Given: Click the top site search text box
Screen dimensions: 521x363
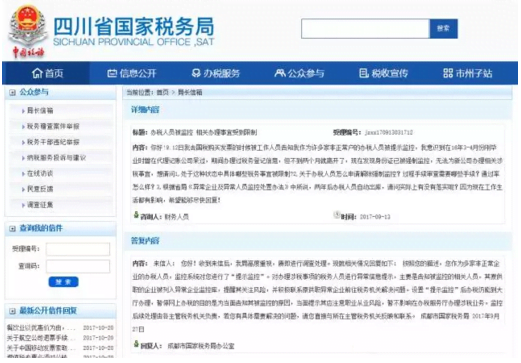Looking at the screenshot, I should [x=365, y=29].
